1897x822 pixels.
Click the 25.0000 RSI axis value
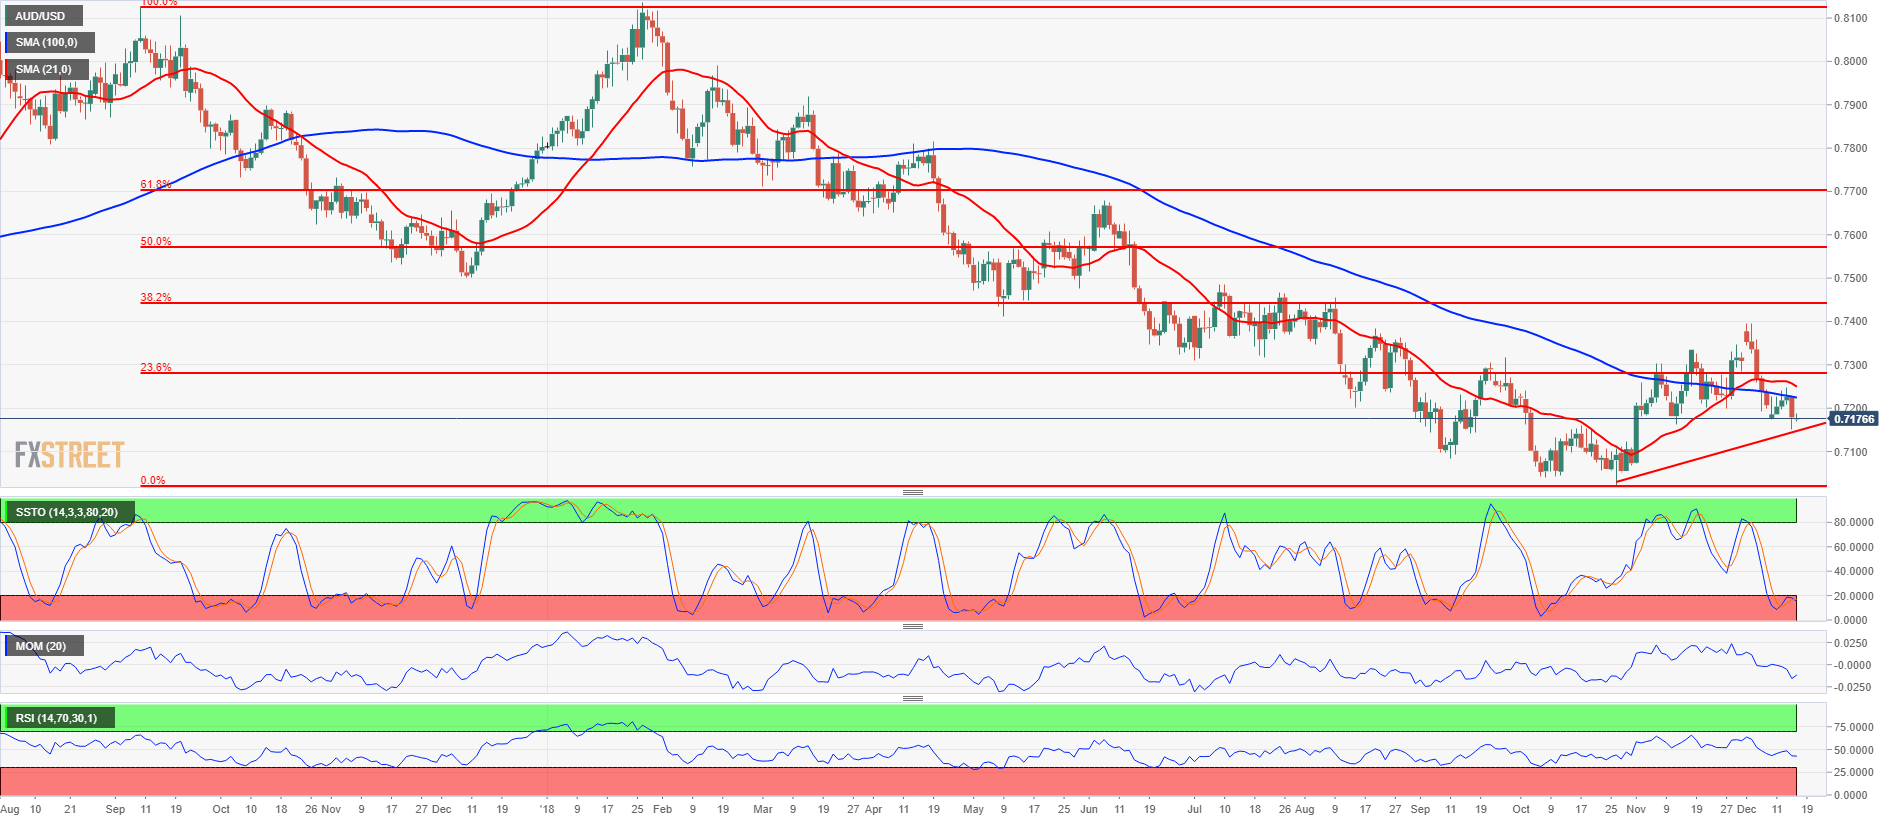[x=1853, y=772]
